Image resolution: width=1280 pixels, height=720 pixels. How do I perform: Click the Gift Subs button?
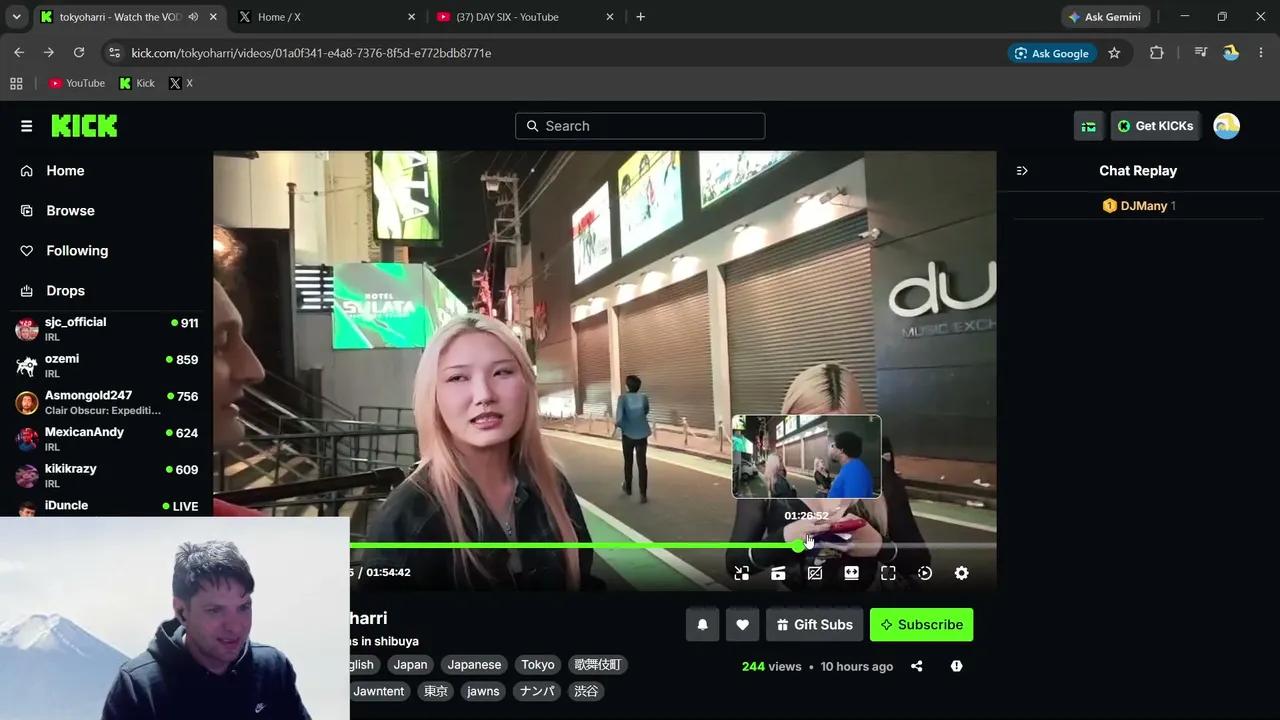[x=814, y=625]
